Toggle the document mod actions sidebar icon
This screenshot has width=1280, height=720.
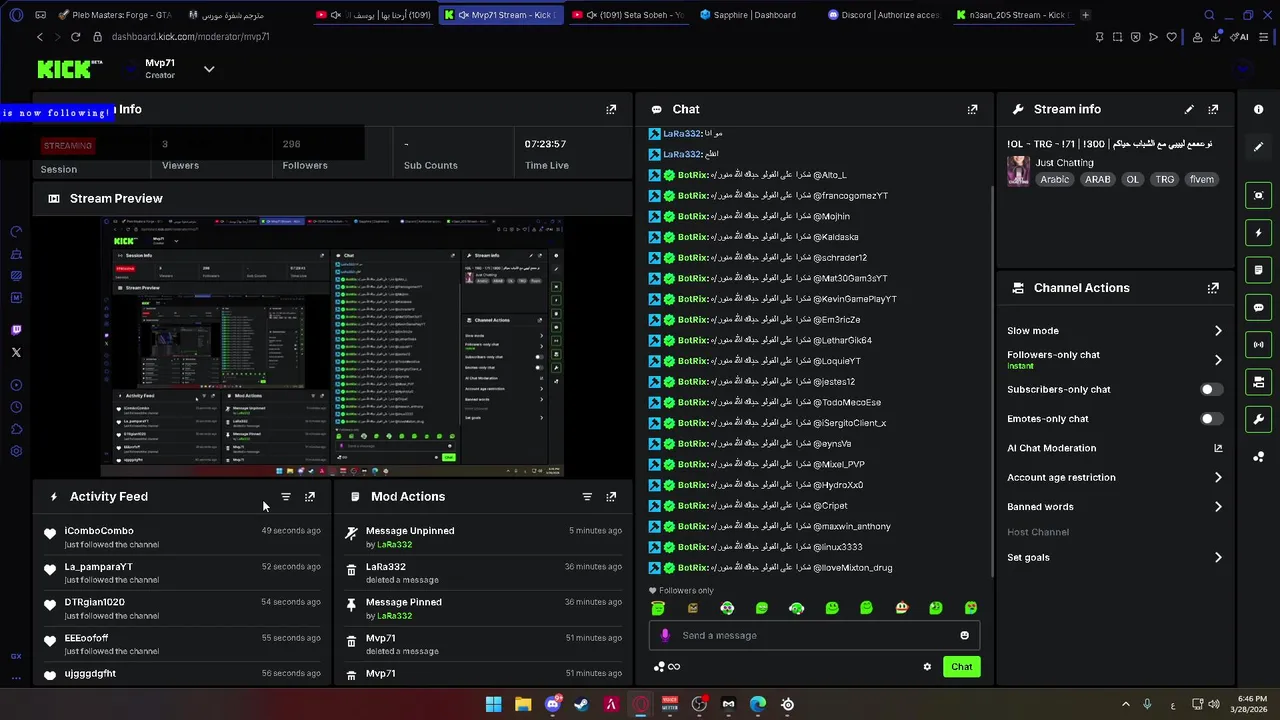point(1259,270)
